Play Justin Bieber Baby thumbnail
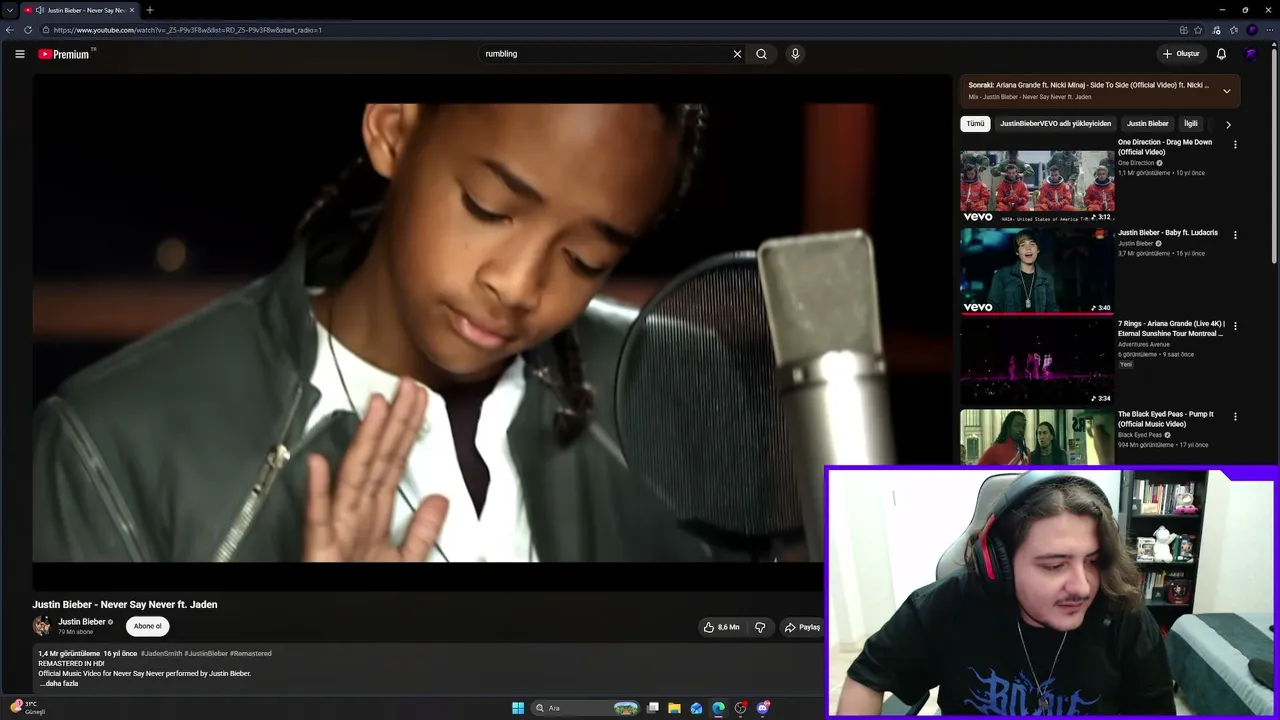The image size is (1280, 720). click(x=1037, y=271)
